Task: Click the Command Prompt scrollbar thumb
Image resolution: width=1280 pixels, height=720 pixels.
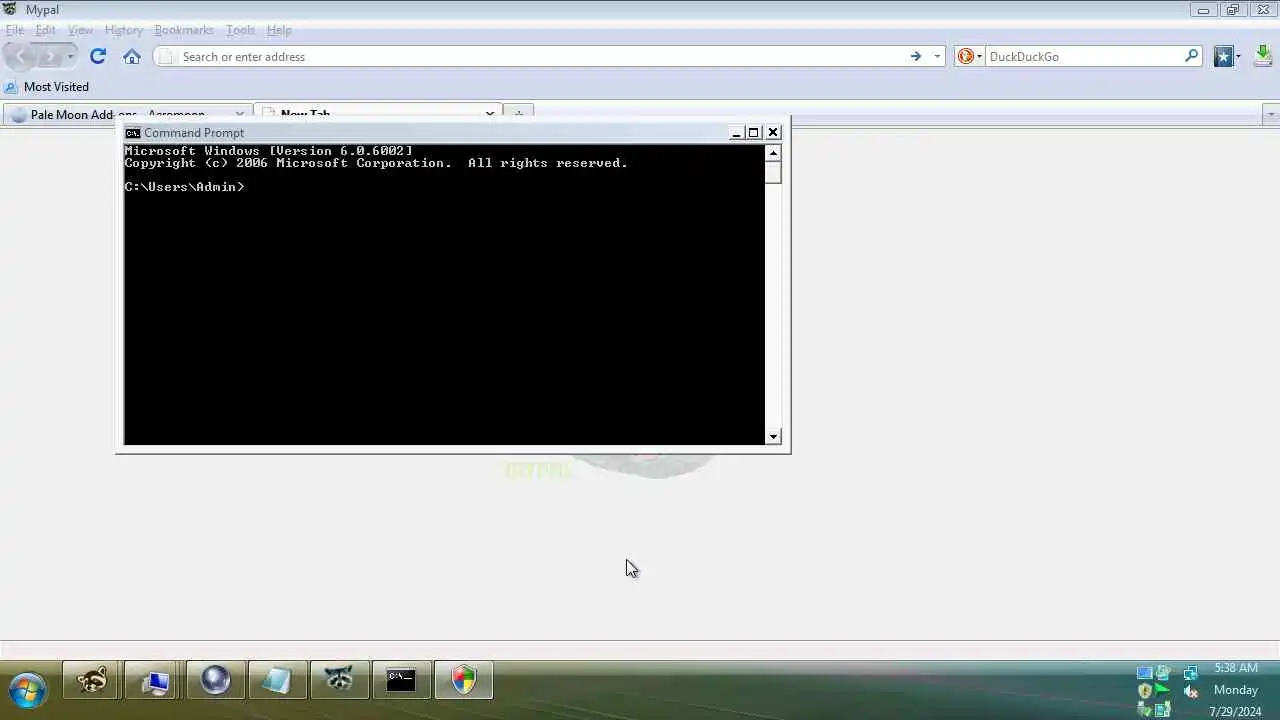Action: tap(773, 172)
